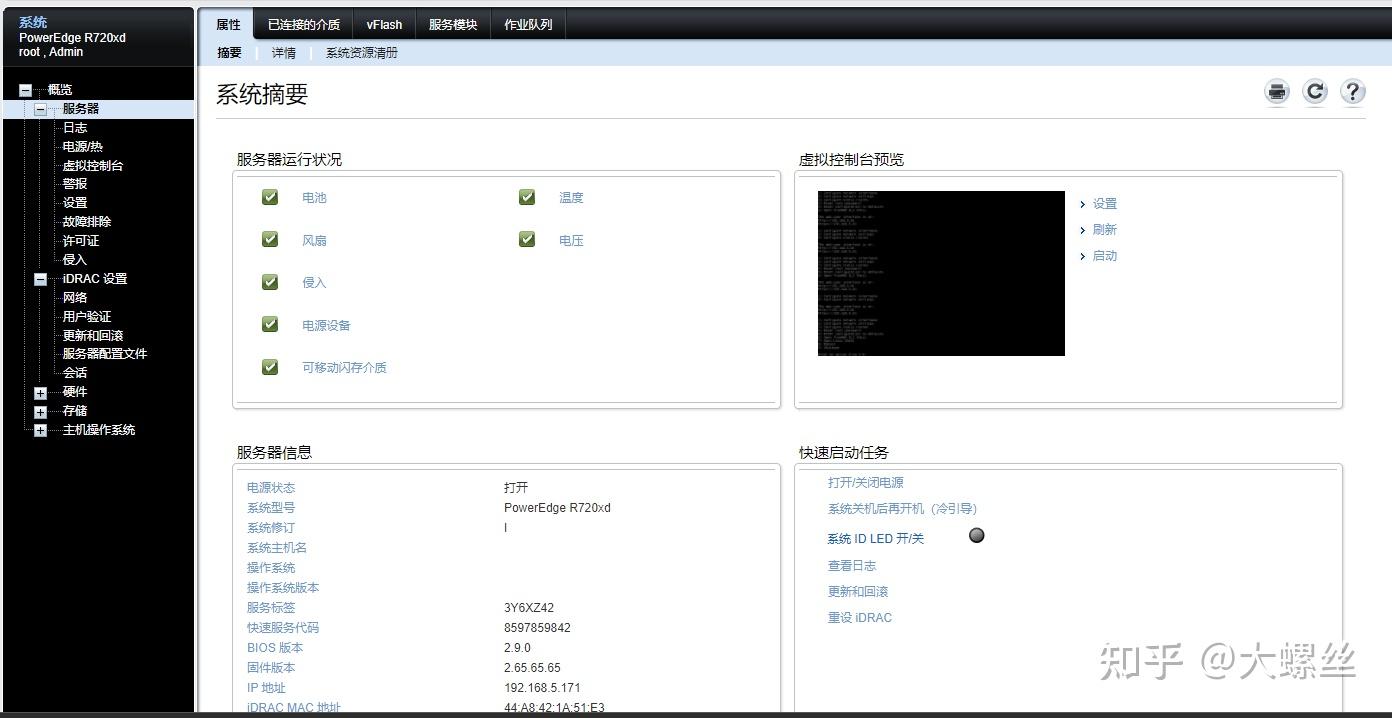Click the refresh icon near top right
Screen dimensions: 1392x718
tap(1315, 91)
